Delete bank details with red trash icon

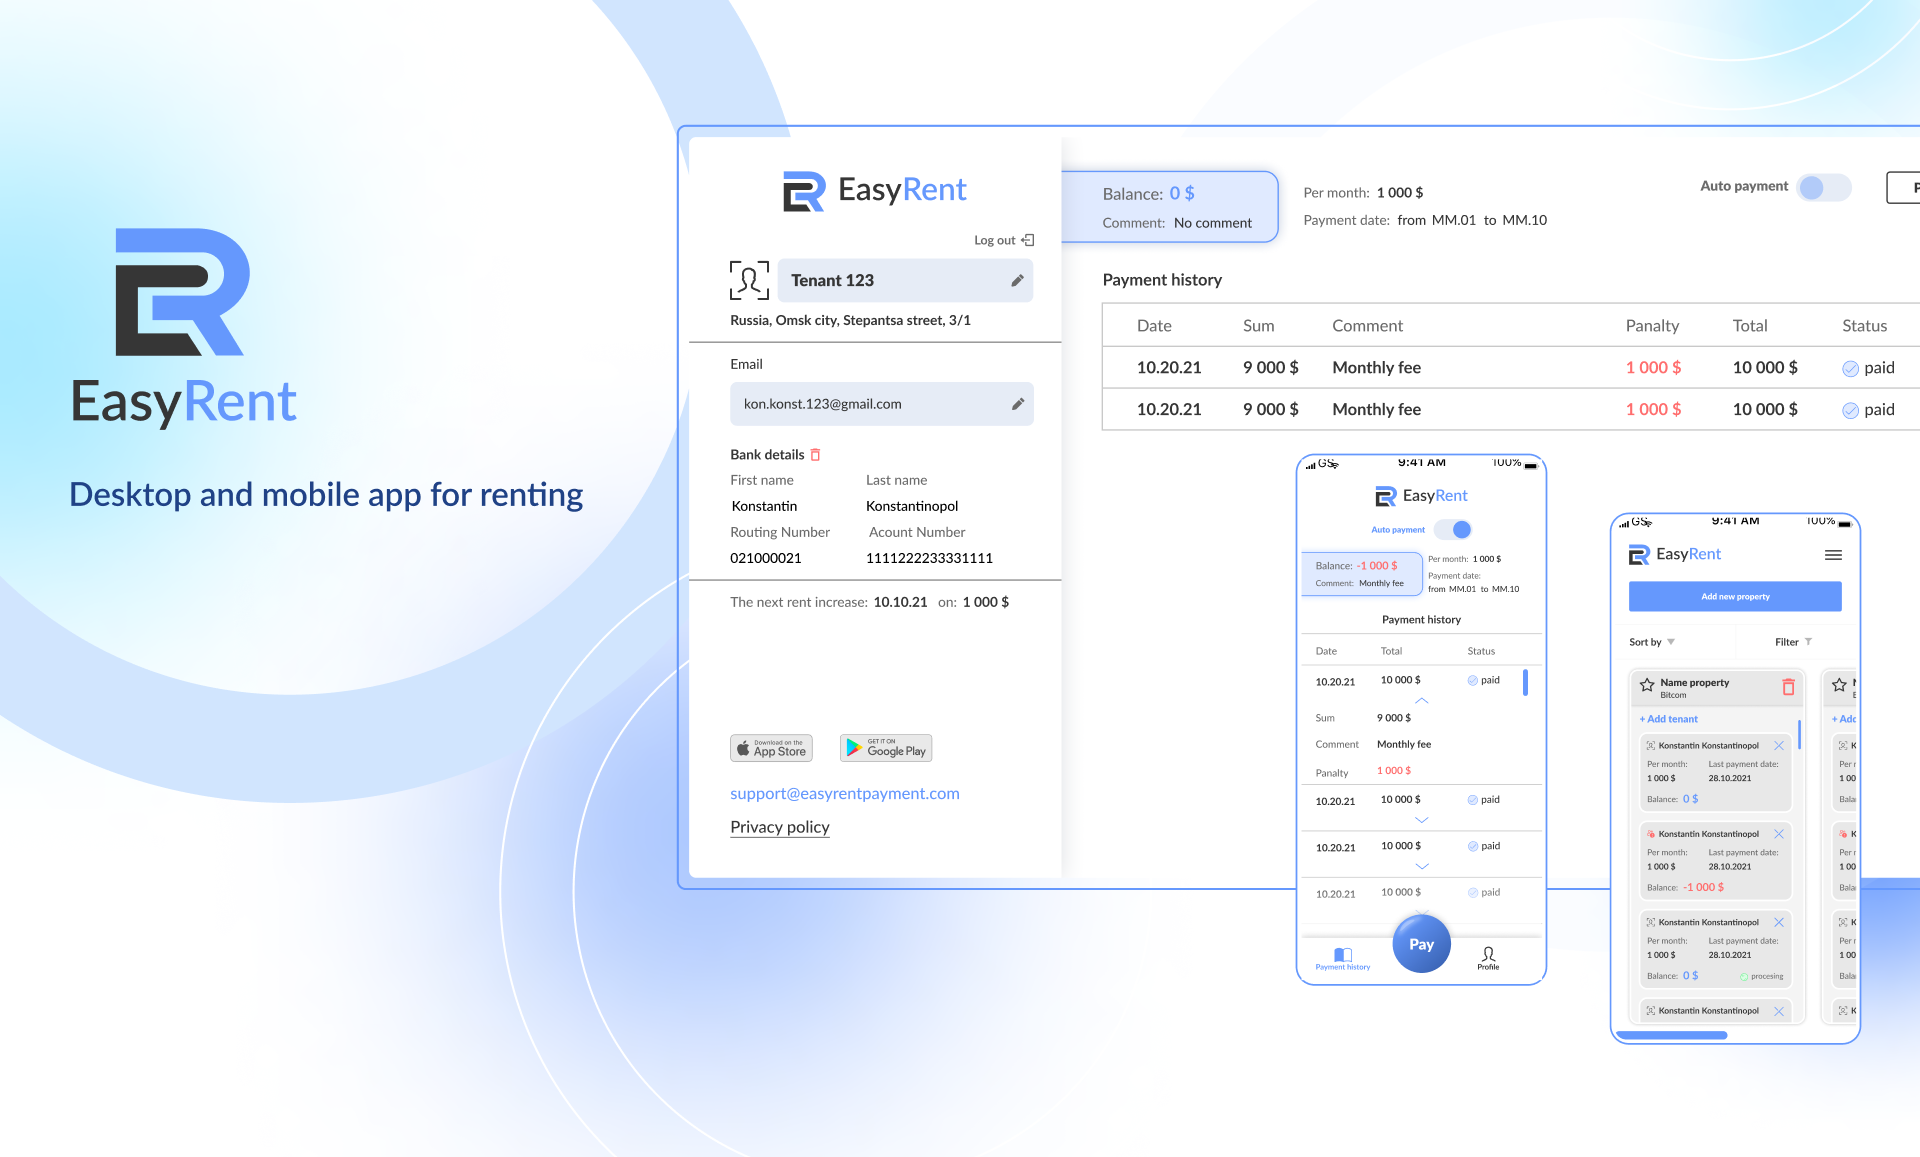pos(815,455)
